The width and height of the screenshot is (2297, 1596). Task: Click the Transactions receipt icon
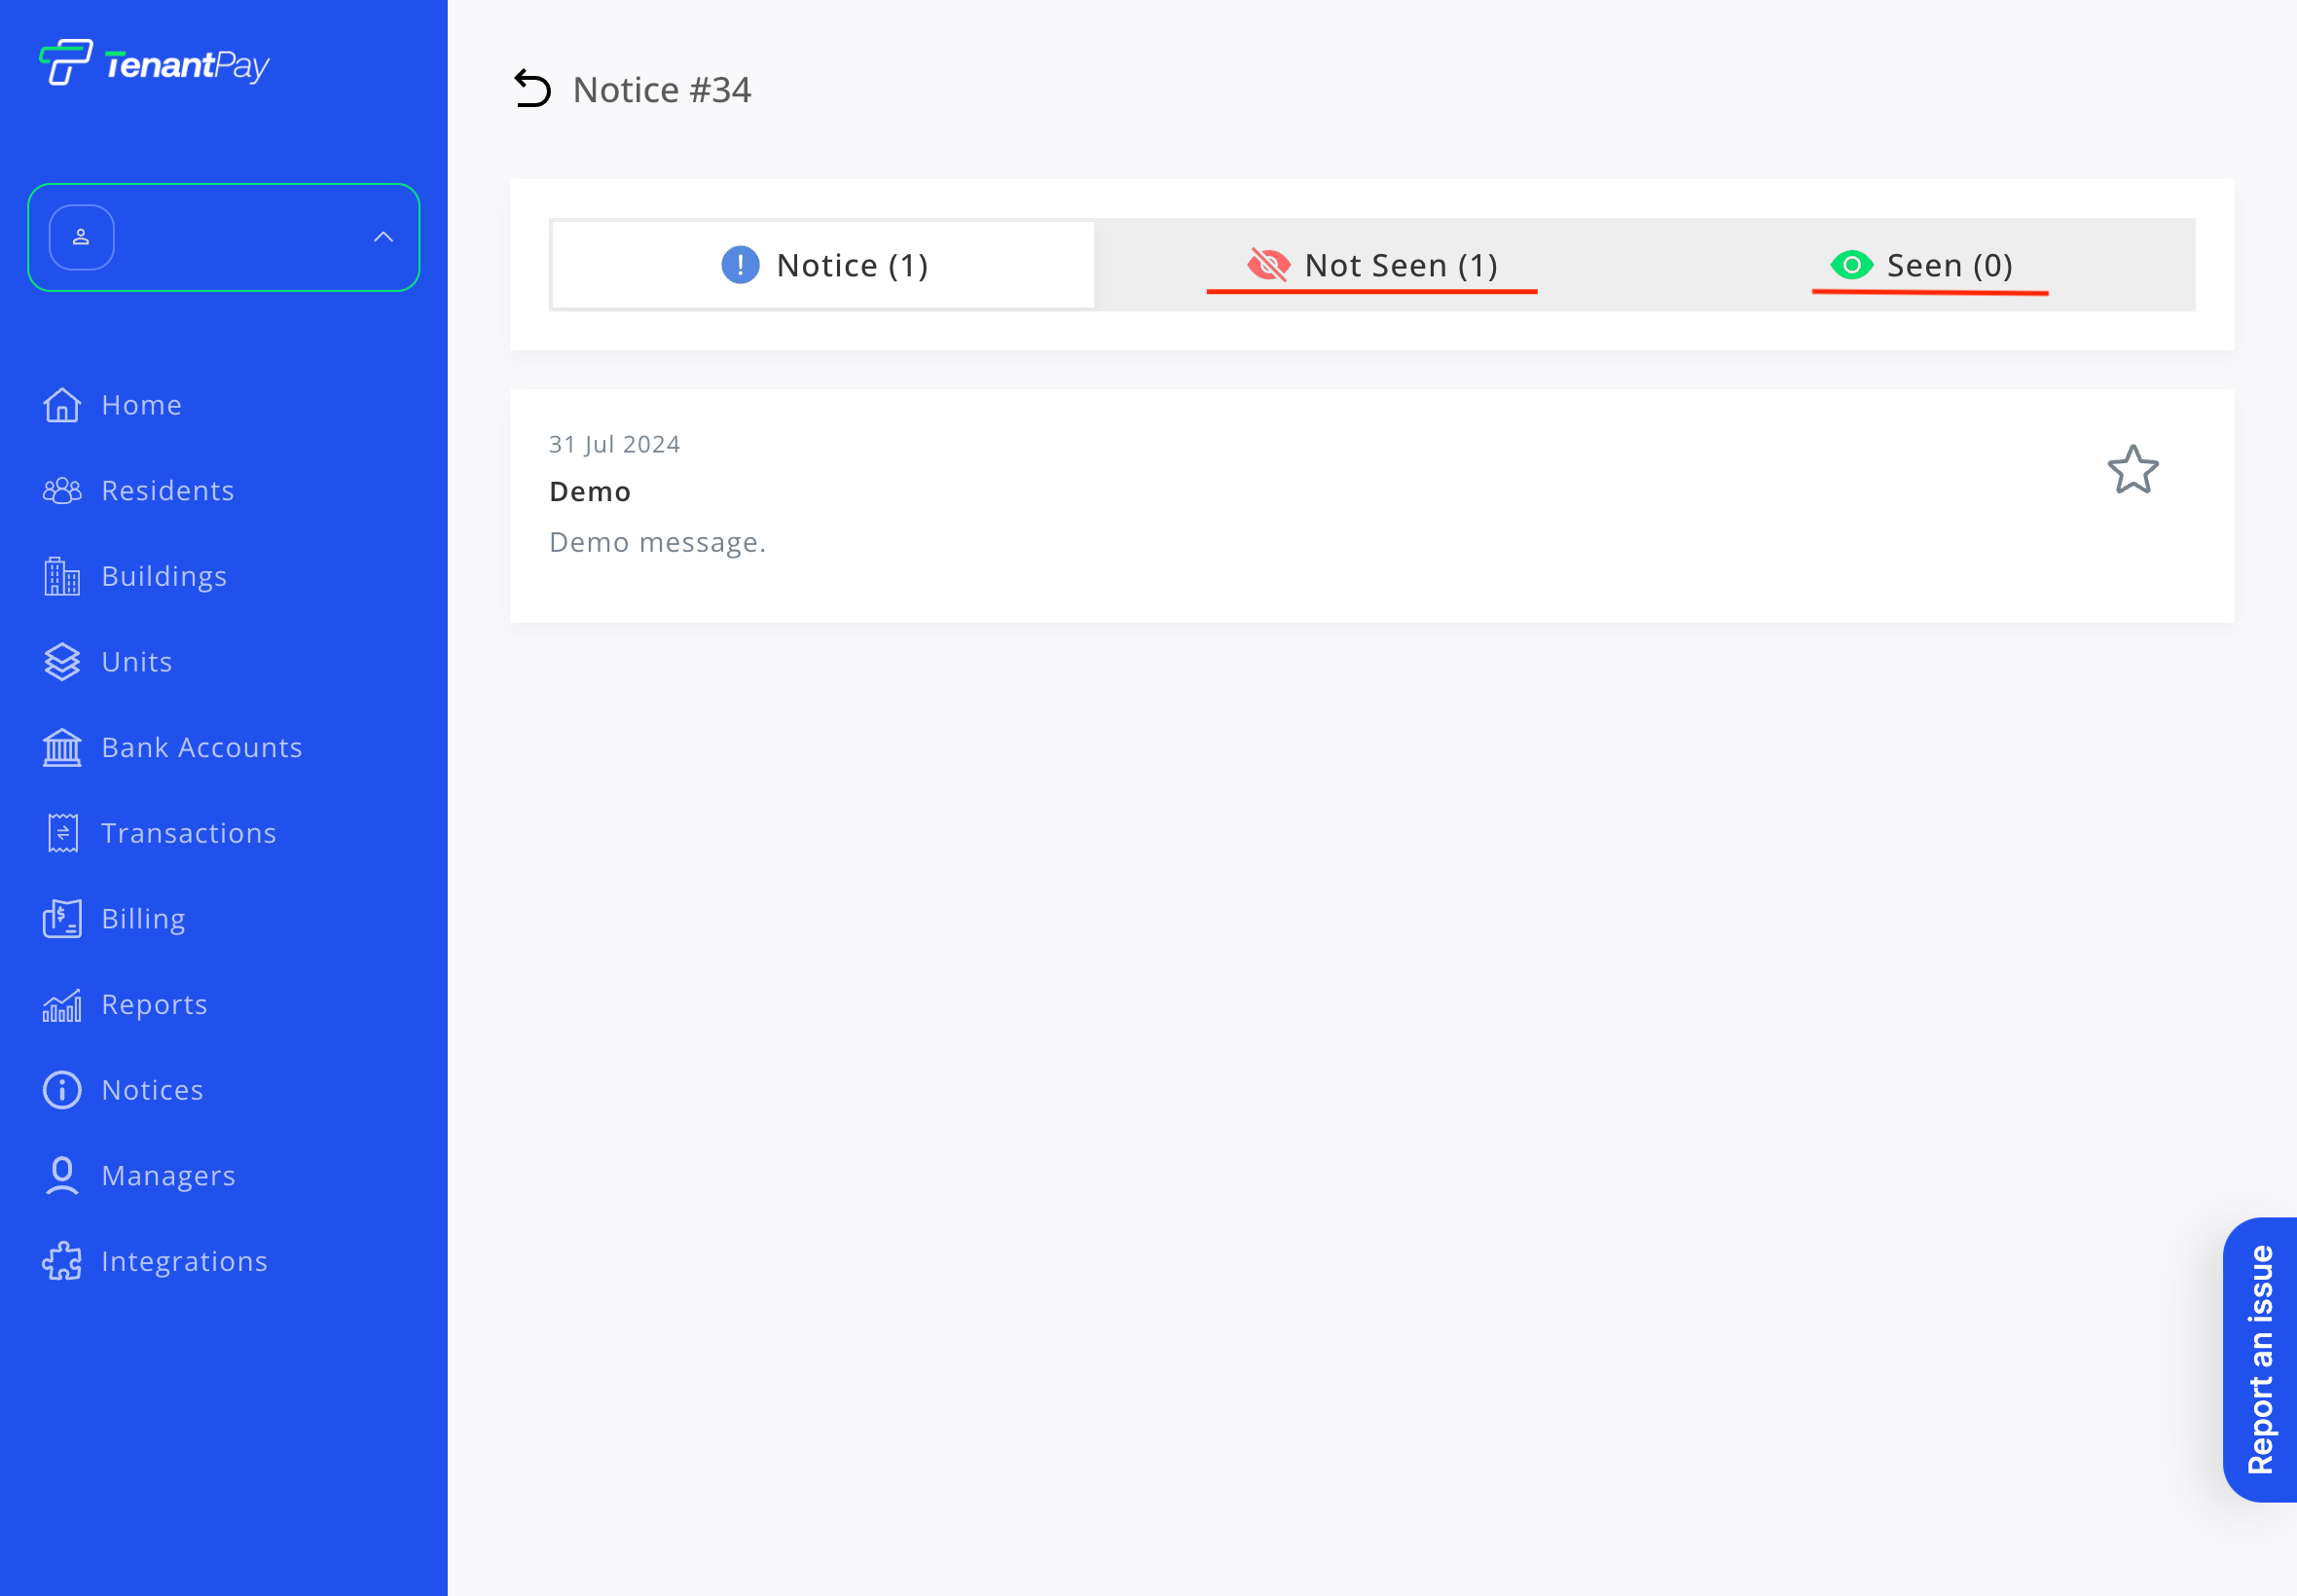[x=62, y=833]
